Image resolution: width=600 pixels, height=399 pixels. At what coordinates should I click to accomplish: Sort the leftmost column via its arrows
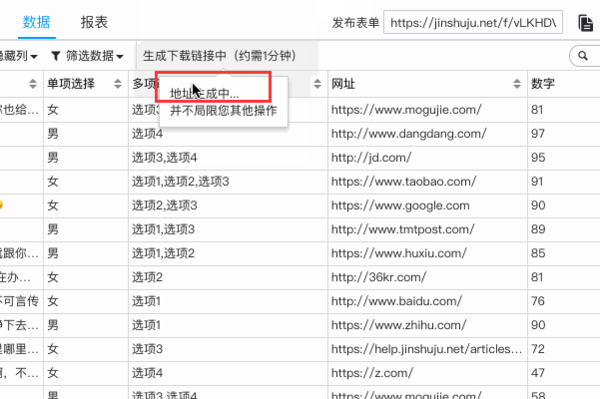tap(33, 84)
